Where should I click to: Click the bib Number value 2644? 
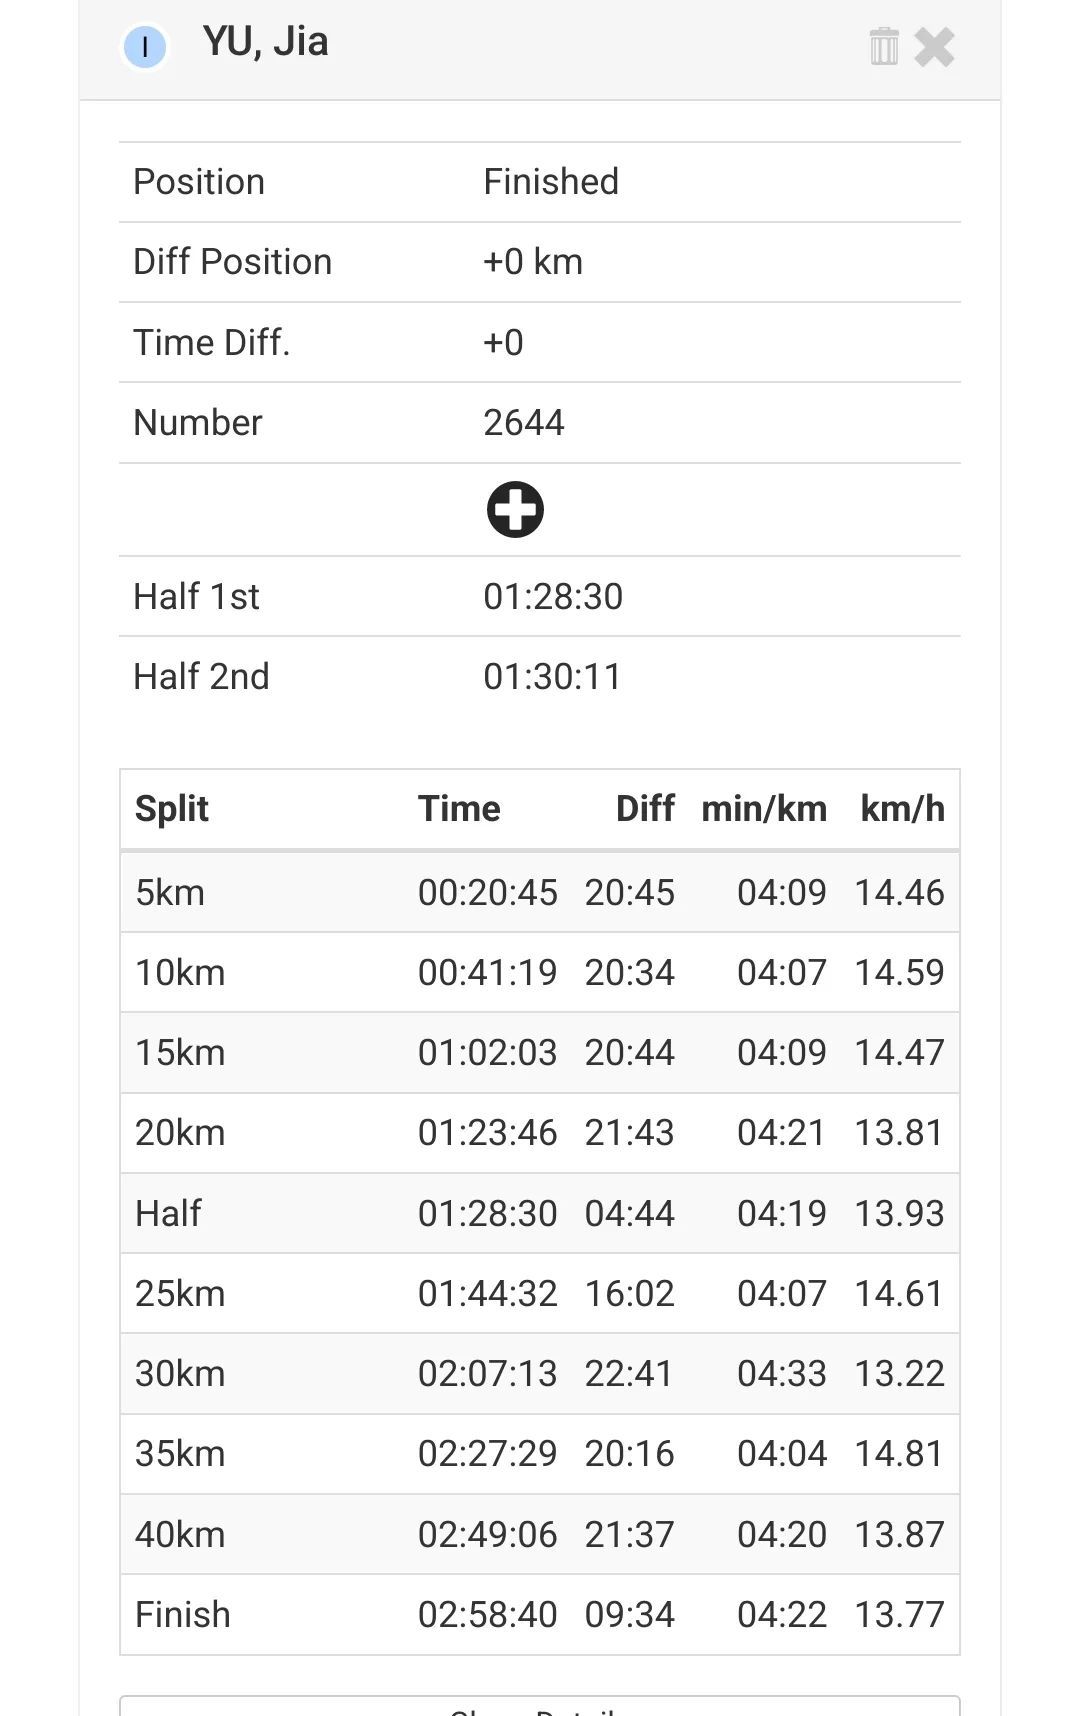click(x=524, y=423)
